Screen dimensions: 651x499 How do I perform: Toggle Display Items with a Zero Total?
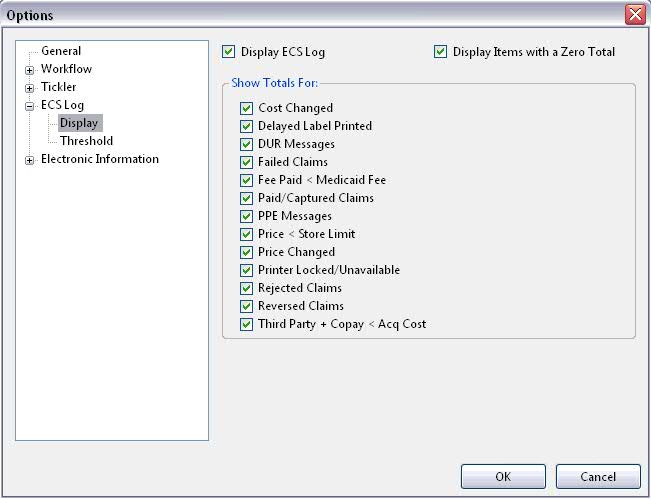coord(440,52)
